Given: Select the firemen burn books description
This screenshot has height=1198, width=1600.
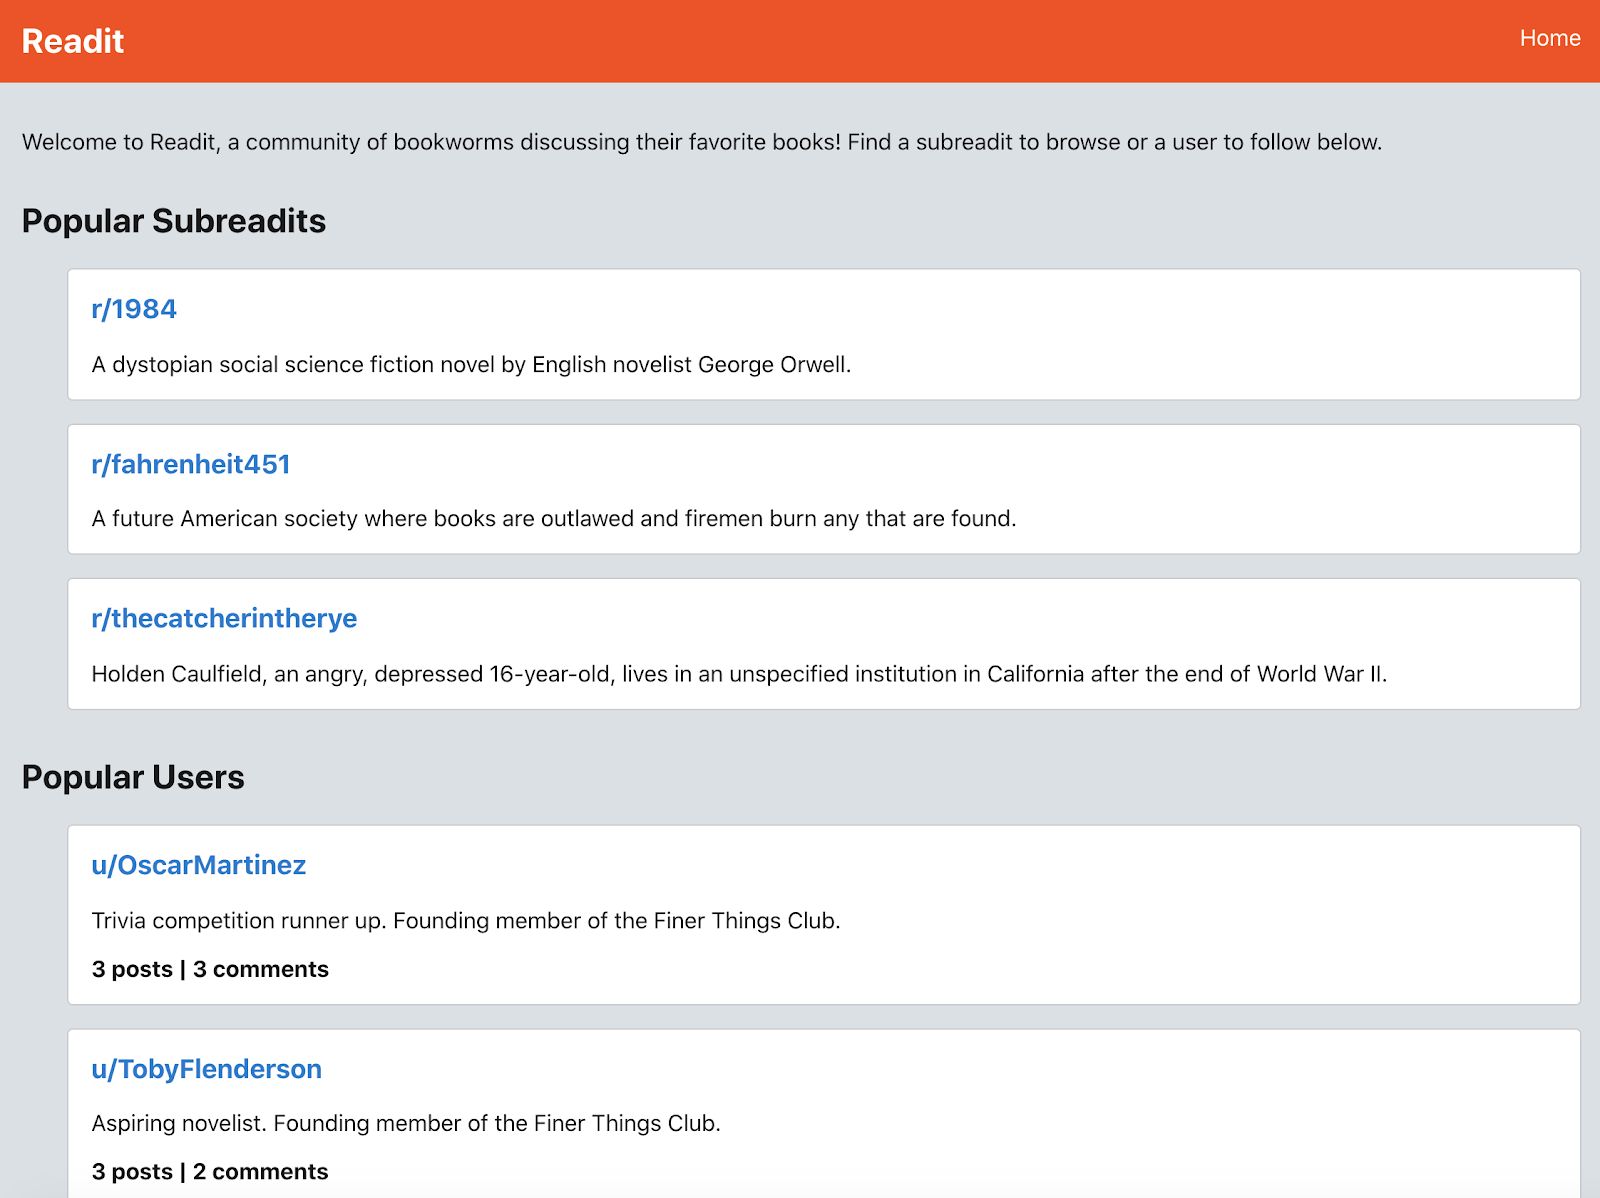Looking at the screenshot, I should click(553, 518).
